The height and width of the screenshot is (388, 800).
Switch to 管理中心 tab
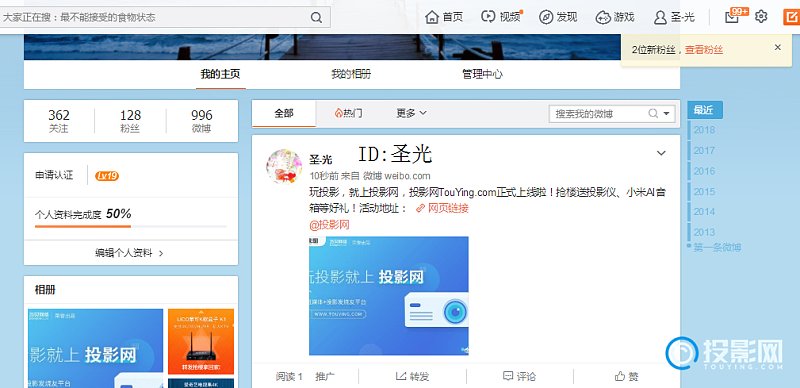[x=482, y=74]
